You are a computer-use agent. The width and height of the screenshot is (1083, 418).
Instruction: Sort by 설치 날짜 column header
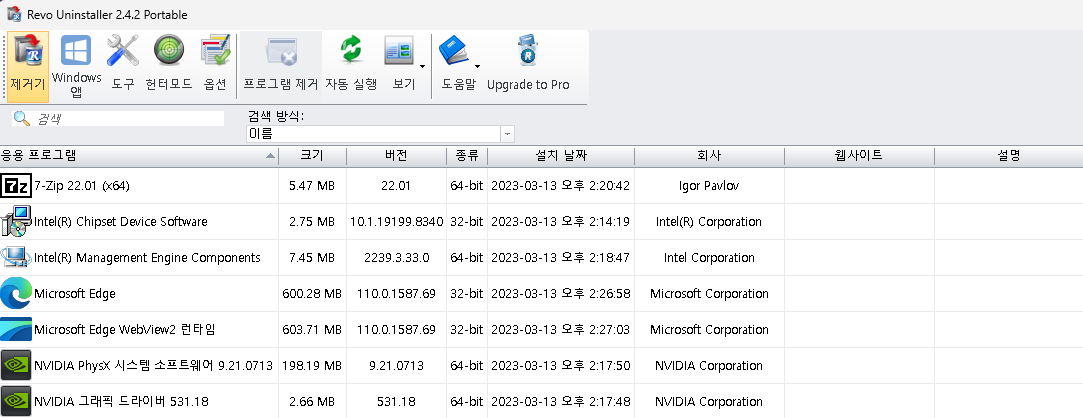[x=561, y=156]
